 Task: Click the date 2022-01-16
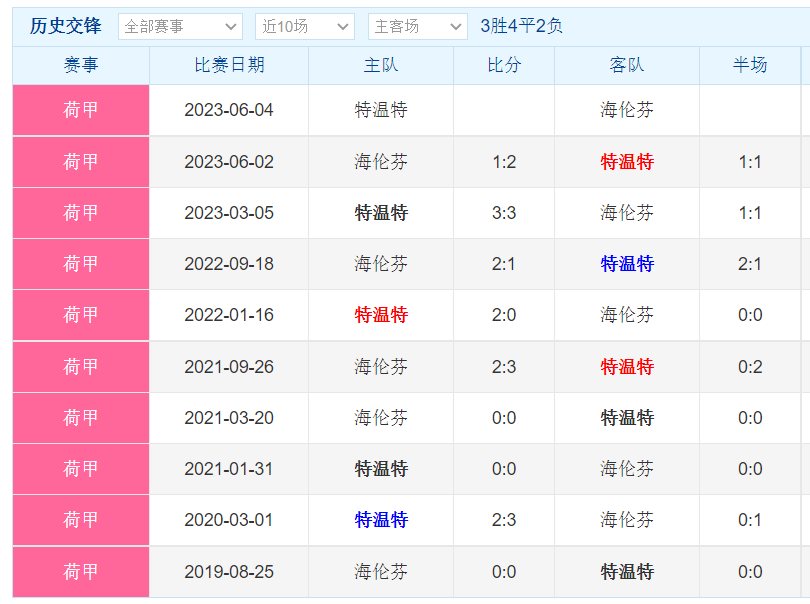229,315
